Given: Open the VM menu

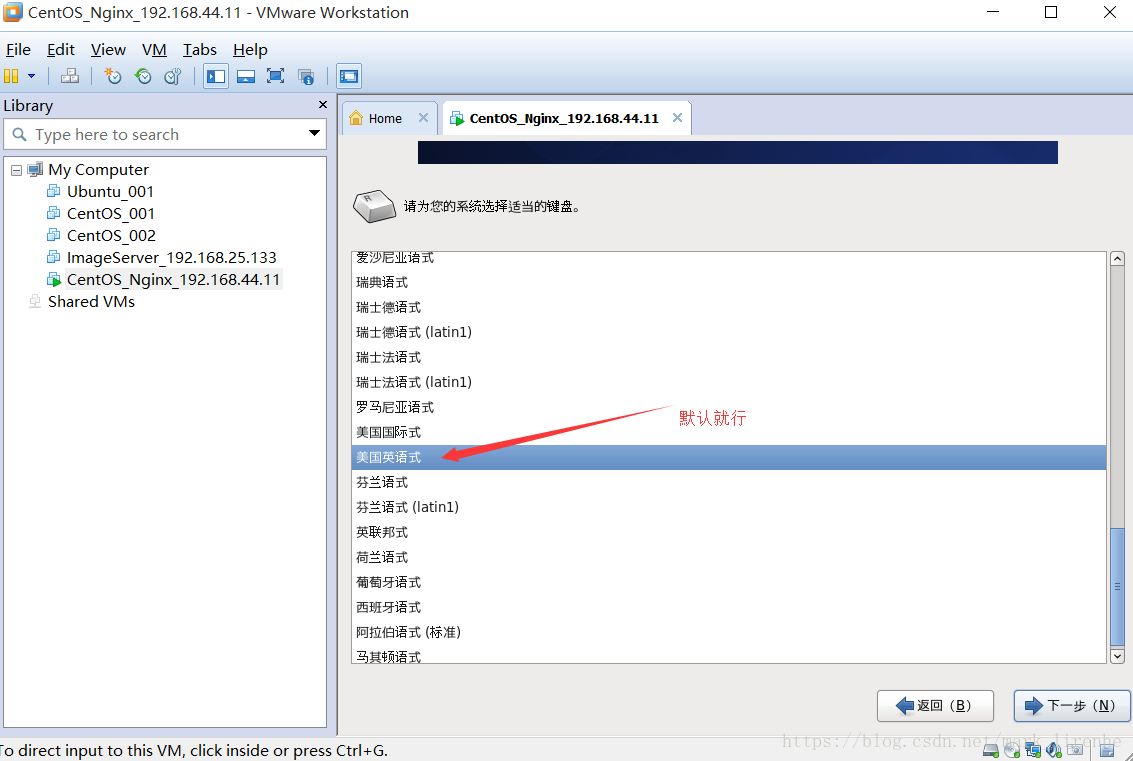Looking at the screenshot, I should coord(154,50).
